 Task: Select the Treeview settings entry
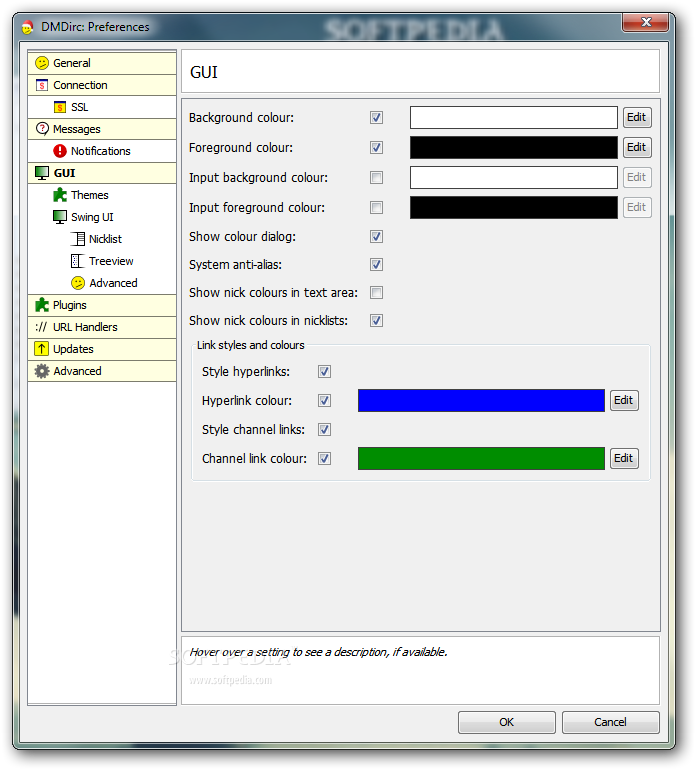(102, 261)
